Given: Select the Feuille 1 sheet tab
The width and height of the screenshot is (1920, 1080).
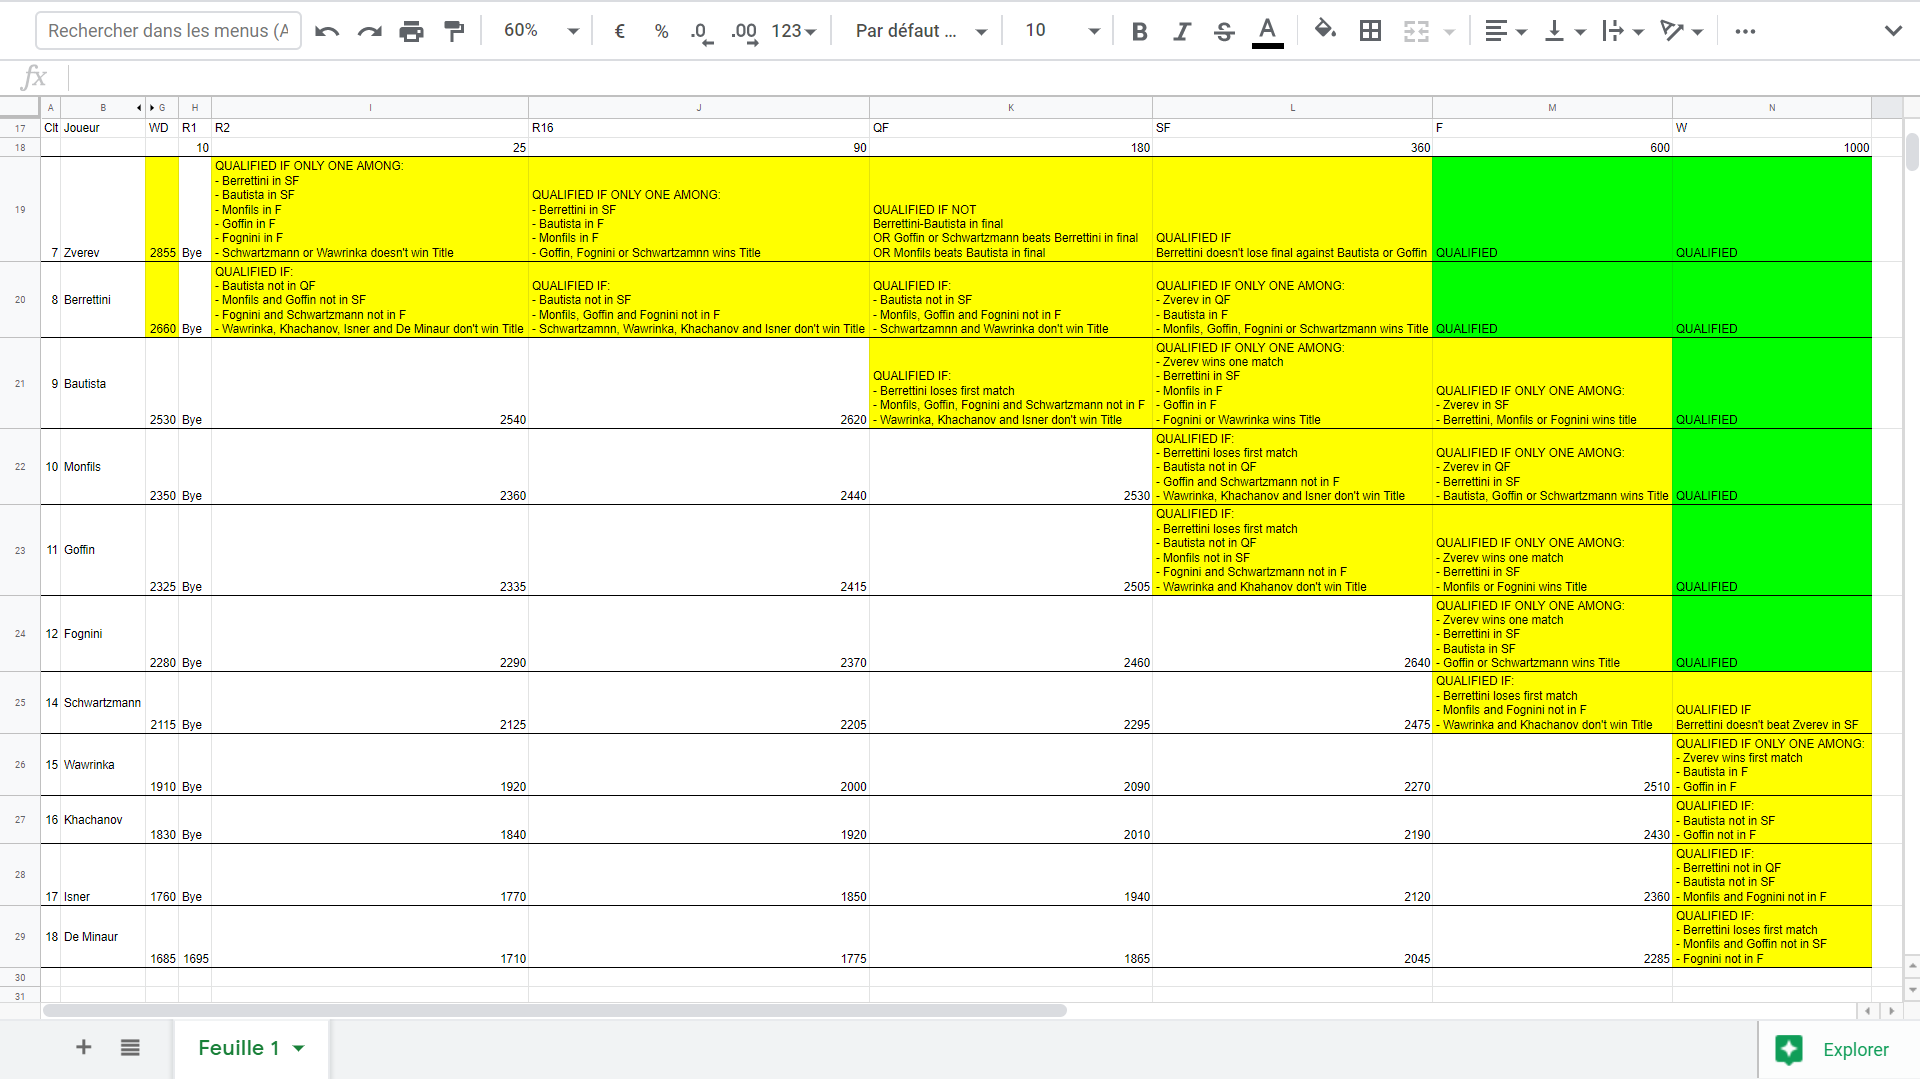Looking at the screenshot, I should [x=239, y=1048].
